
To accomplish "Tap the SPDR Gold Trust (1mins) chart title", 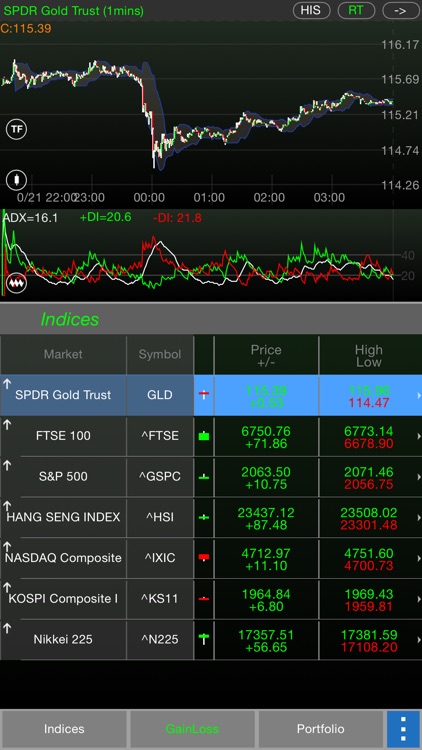I will click(74, 11).
